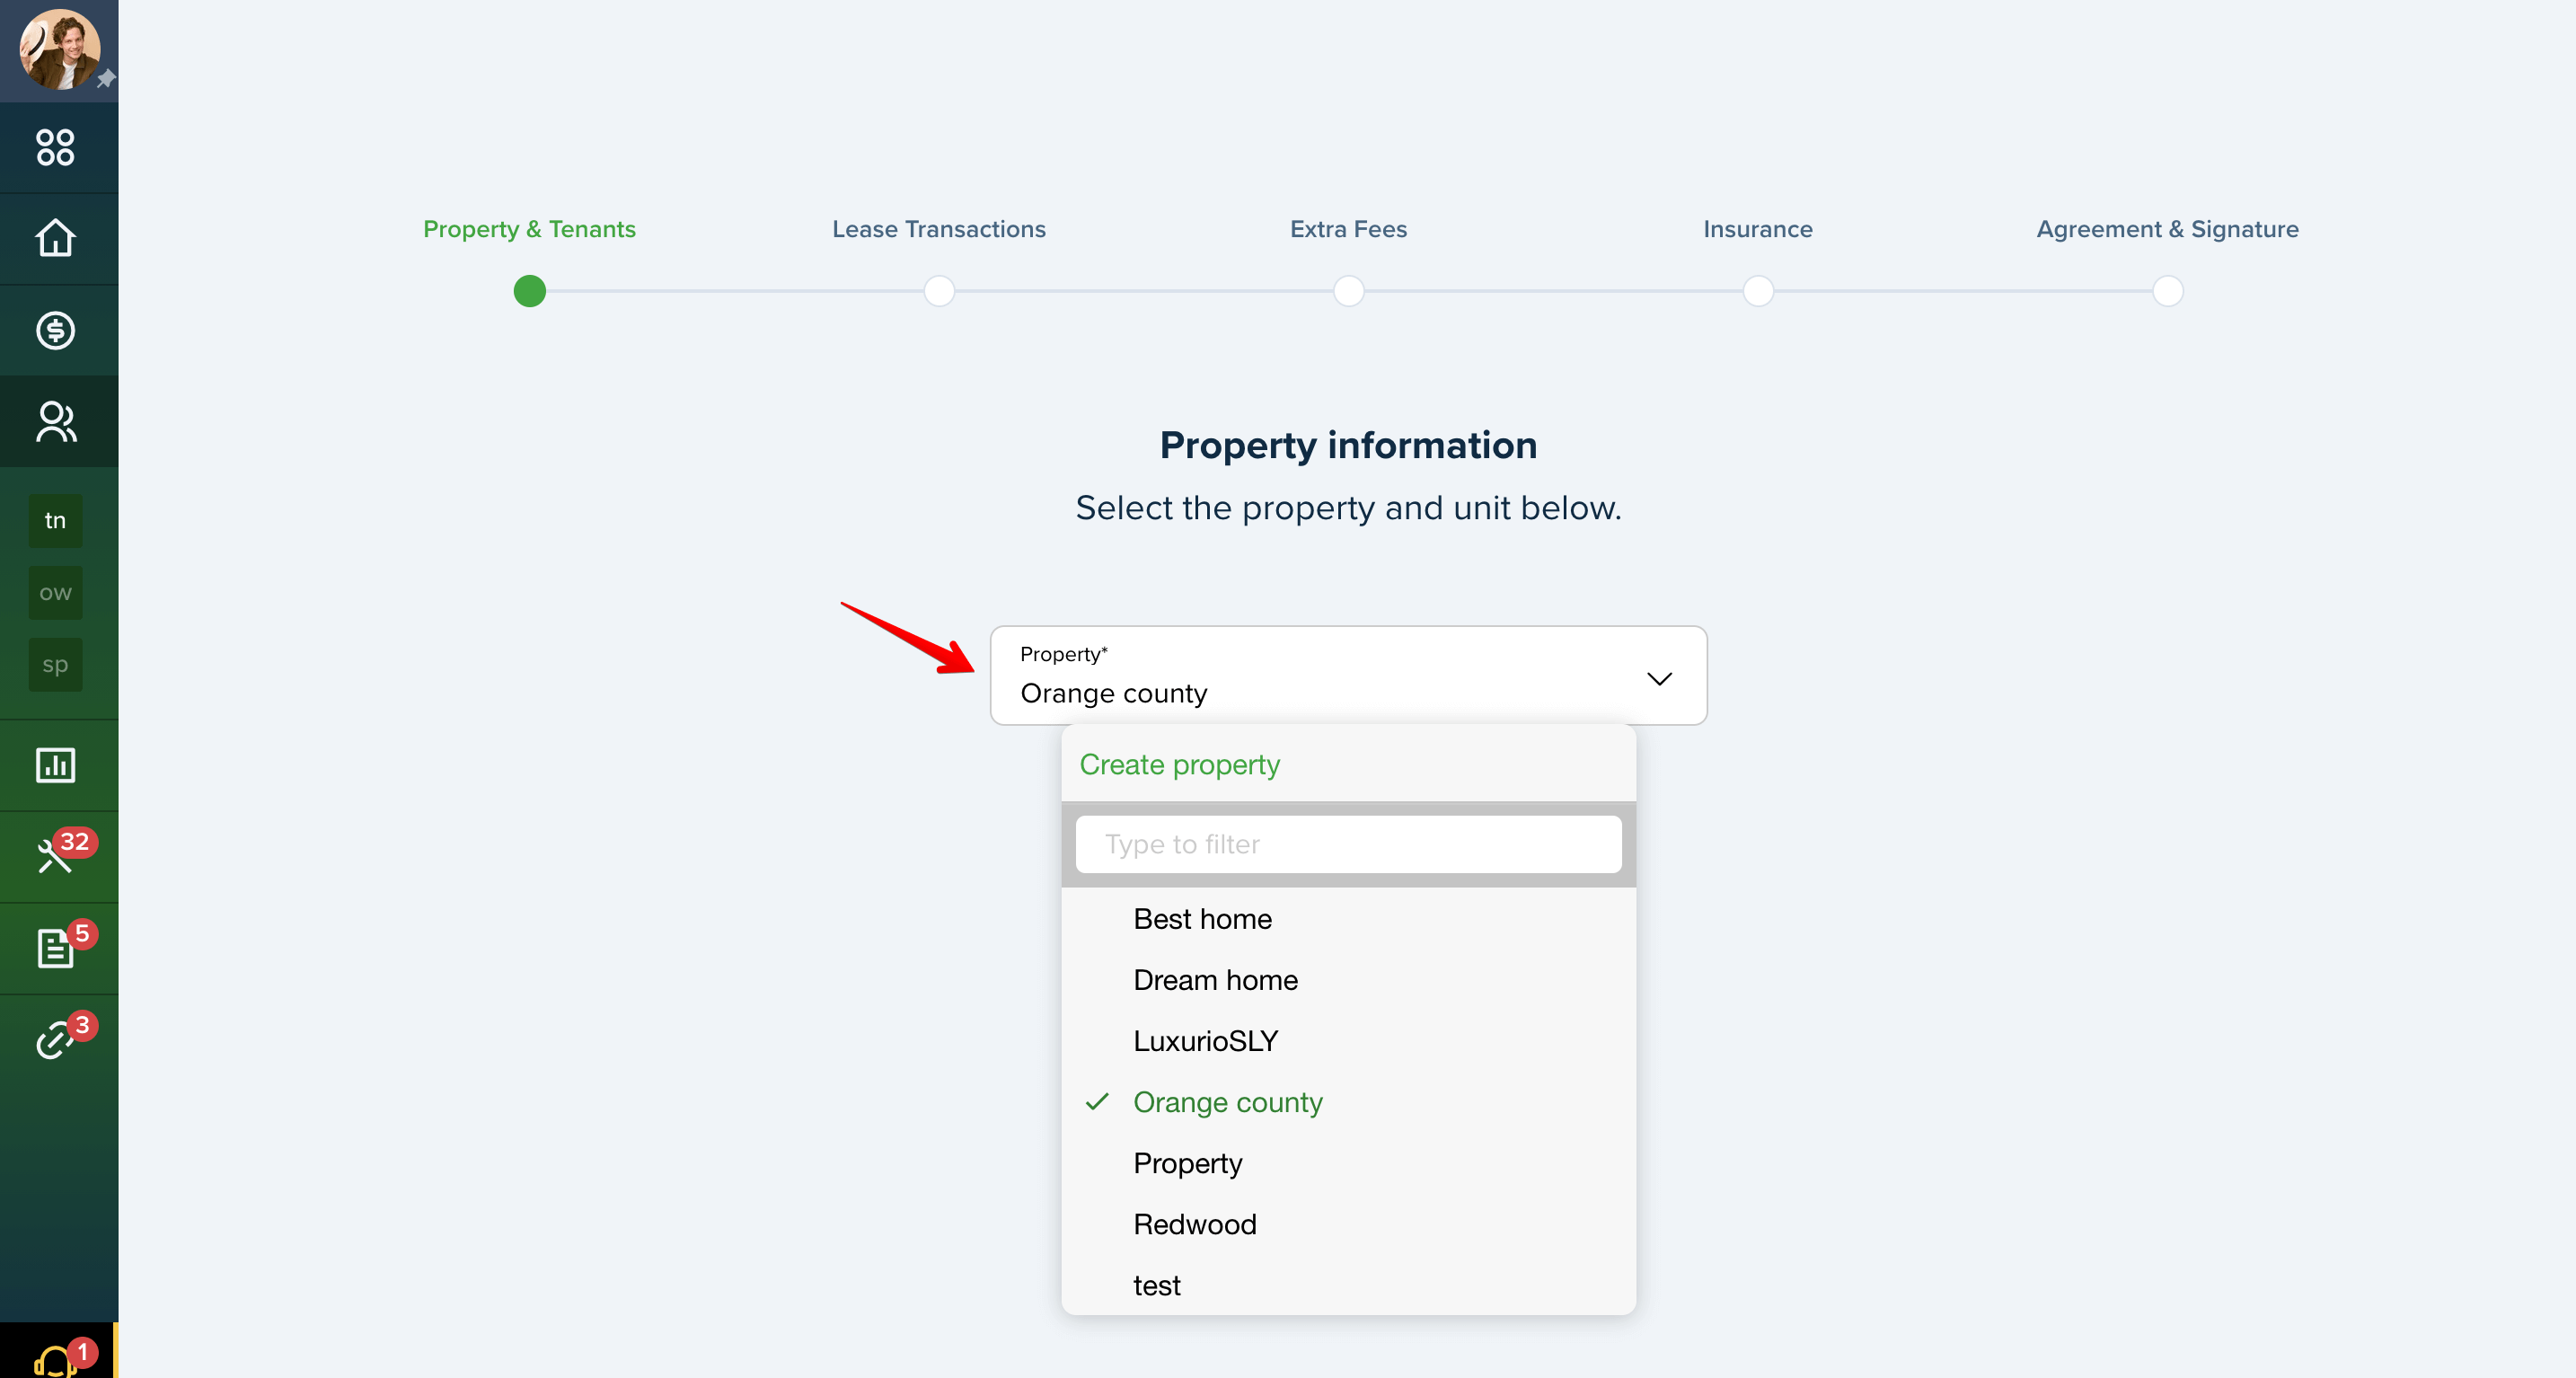Open documents icon with 5 badge
The width and height of the screenshot is (2576, 1378).
(55, 948)
